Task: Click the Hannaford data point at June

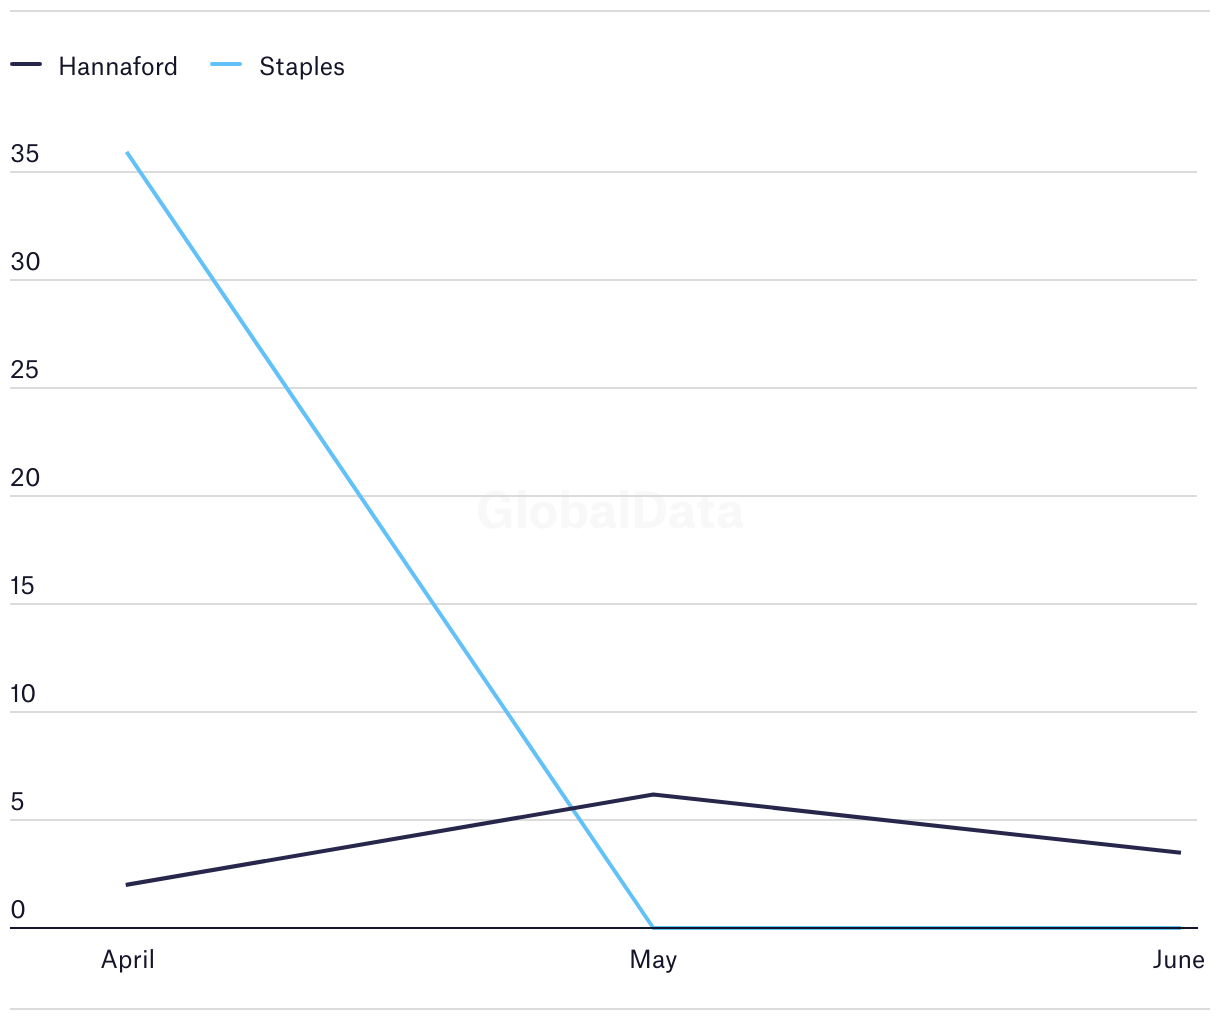Action: pyautogui.click(x=1180, y=853)
